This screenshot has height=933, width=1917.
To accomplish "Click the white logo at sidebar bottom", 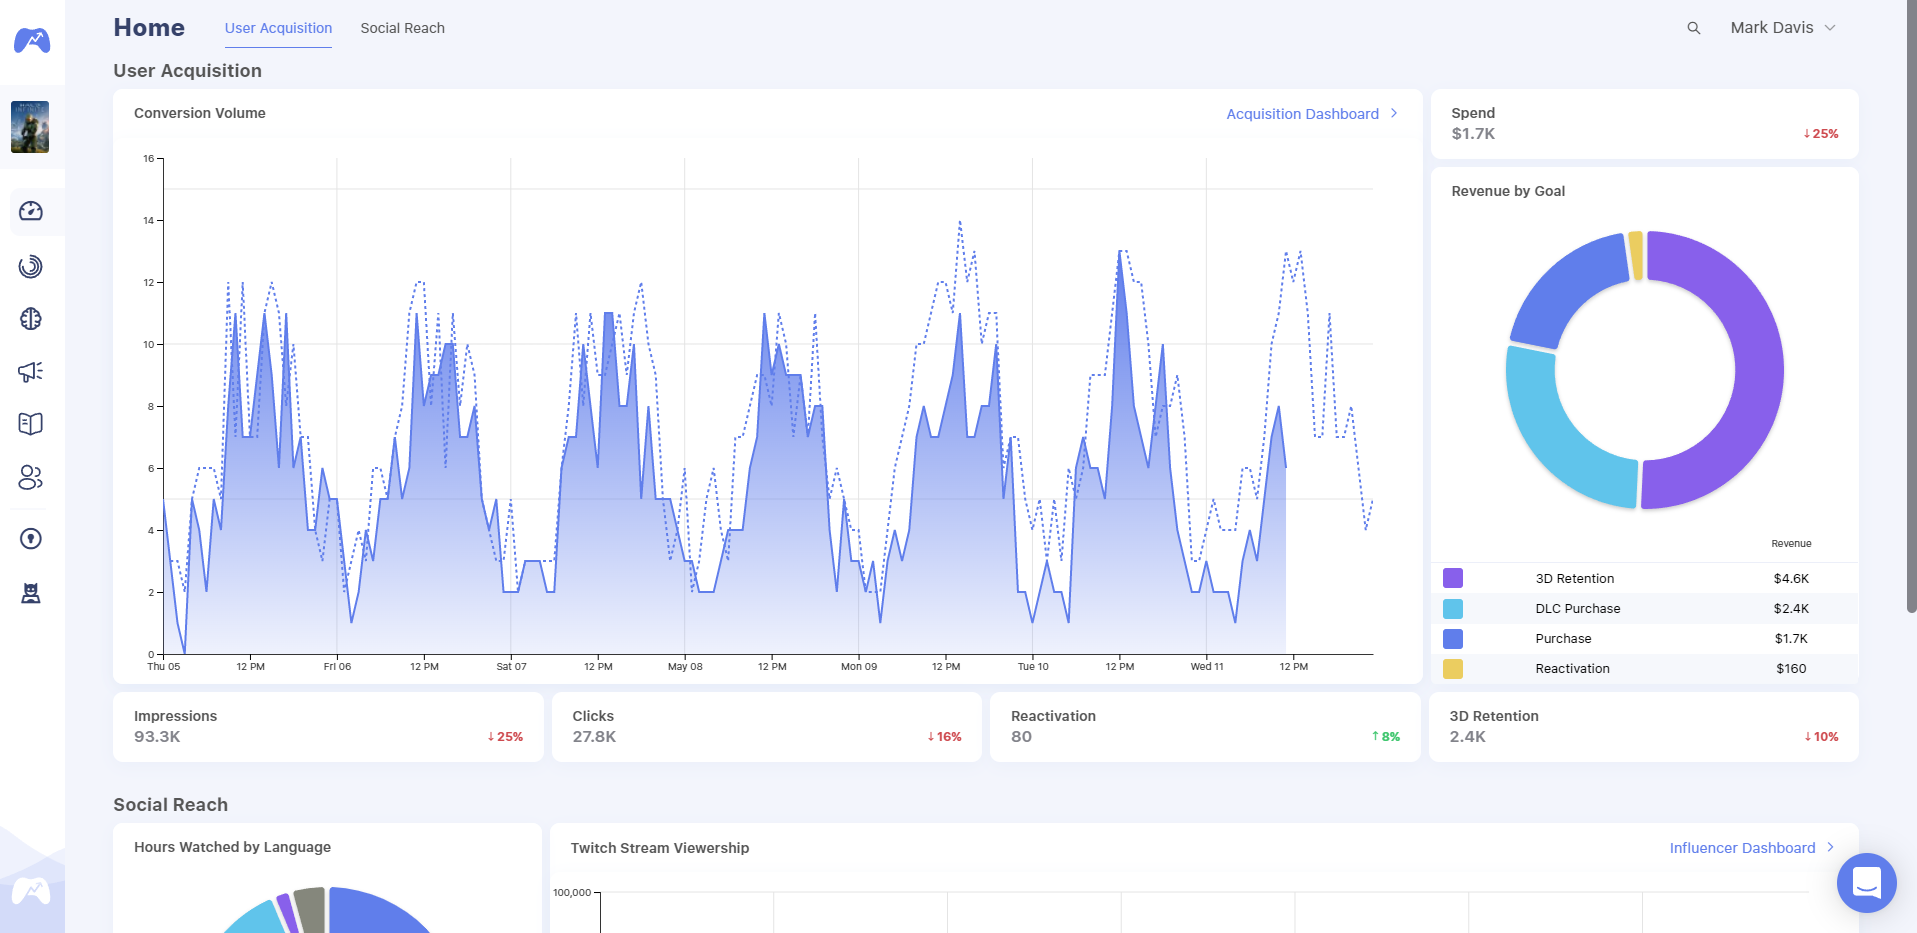I will coord(31,890).
